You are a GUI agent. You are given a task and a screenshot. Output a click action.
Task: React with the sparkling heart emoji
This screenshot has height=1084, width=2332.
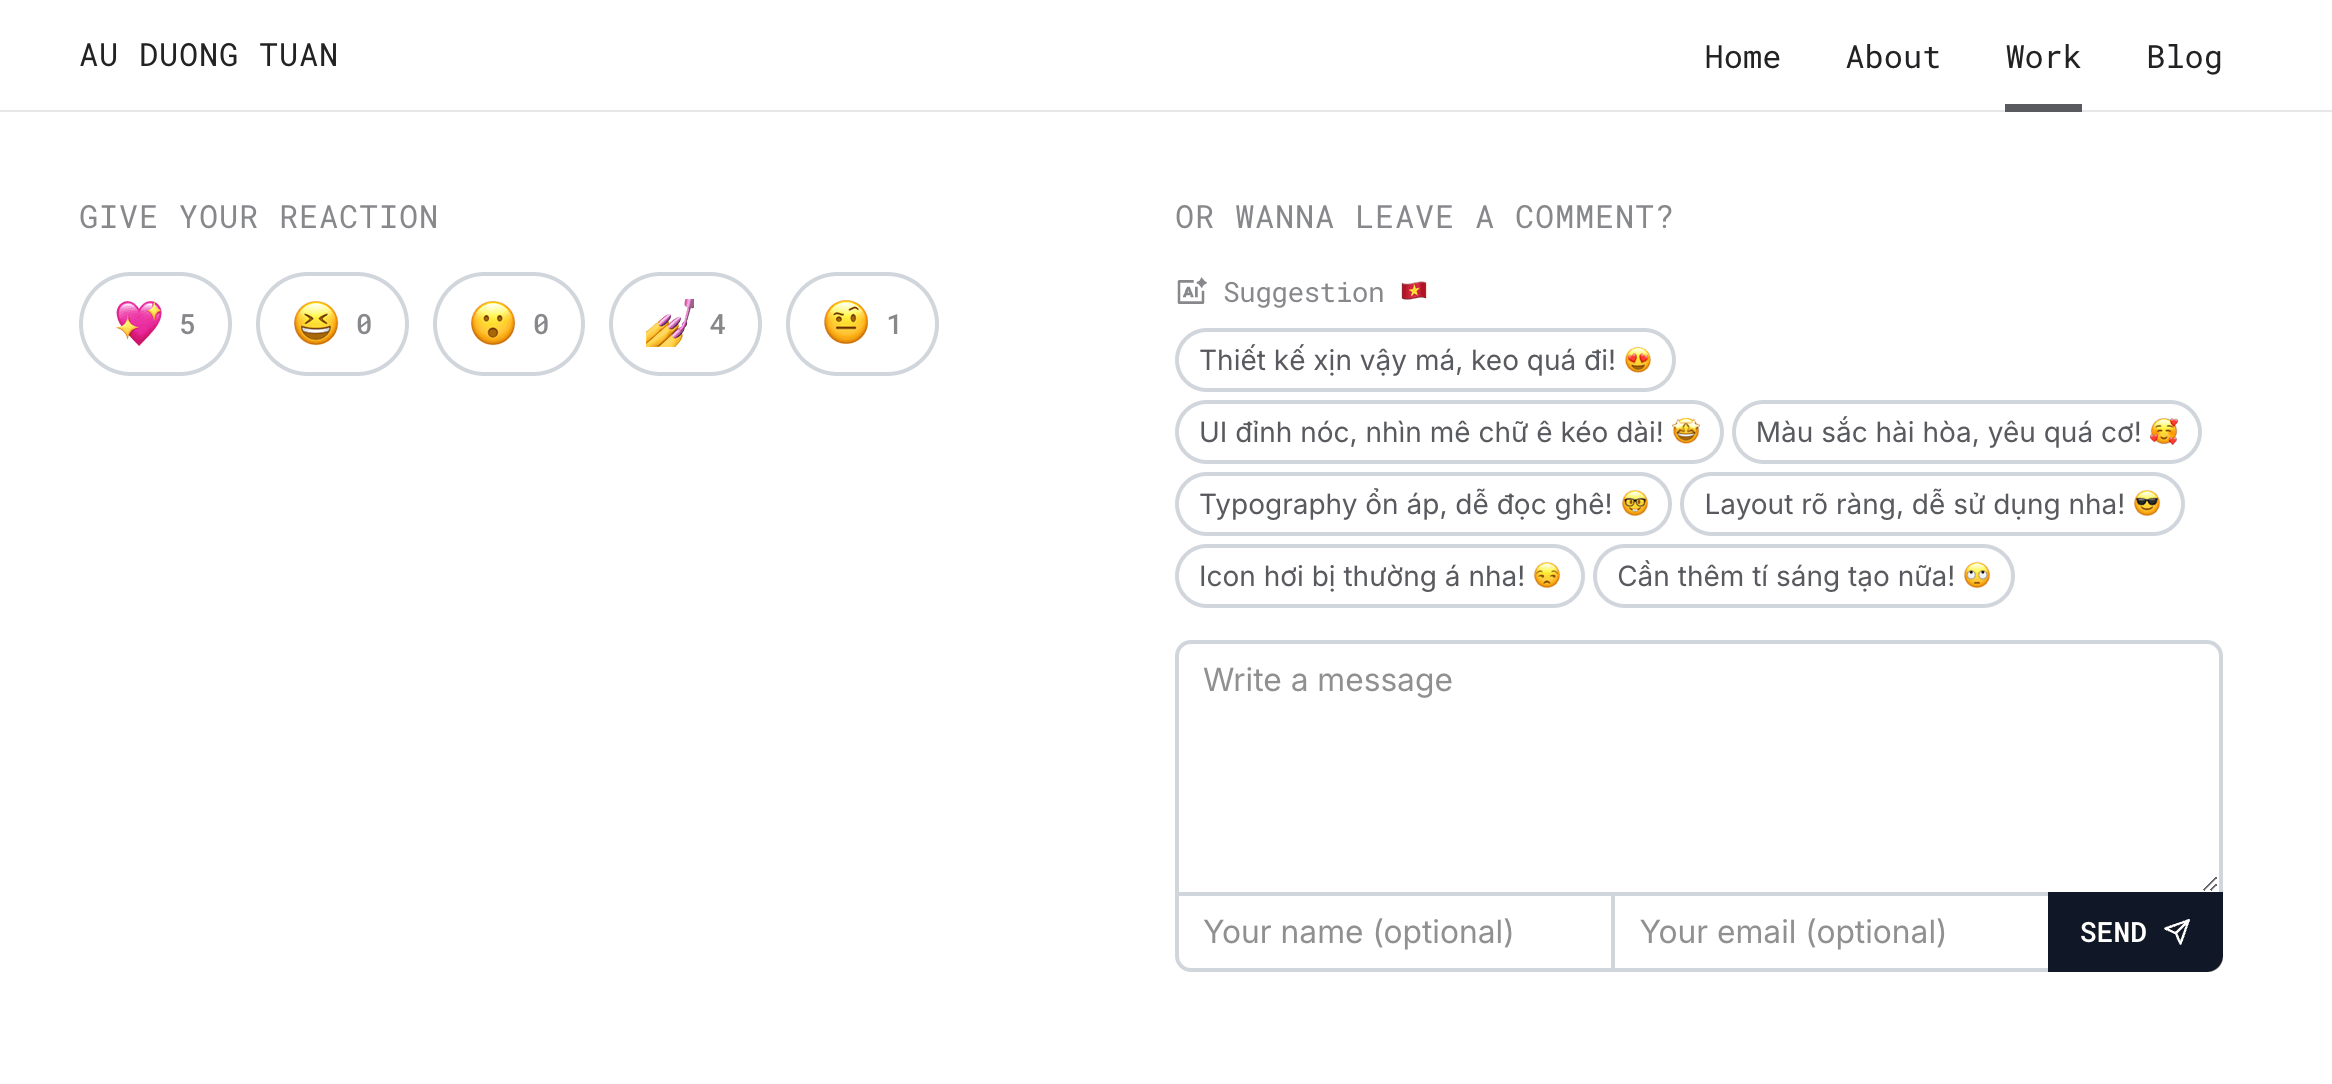[x=155, y=324]
